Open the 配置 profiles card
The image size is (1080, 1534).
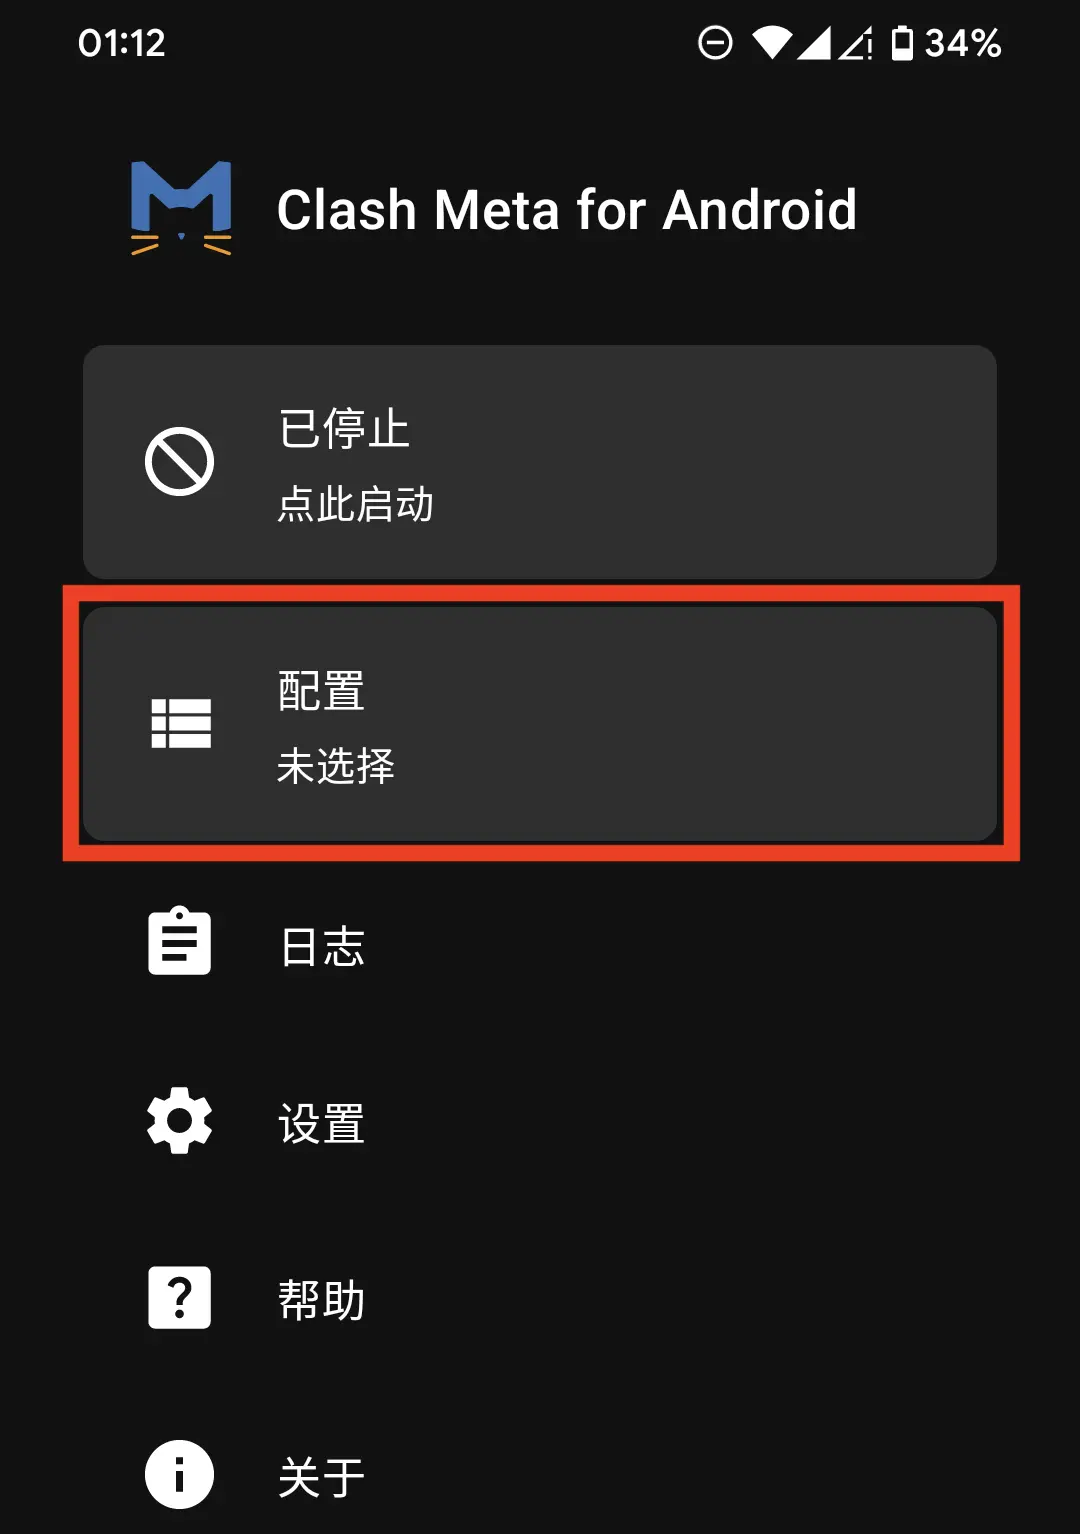(x=540, y=723)
